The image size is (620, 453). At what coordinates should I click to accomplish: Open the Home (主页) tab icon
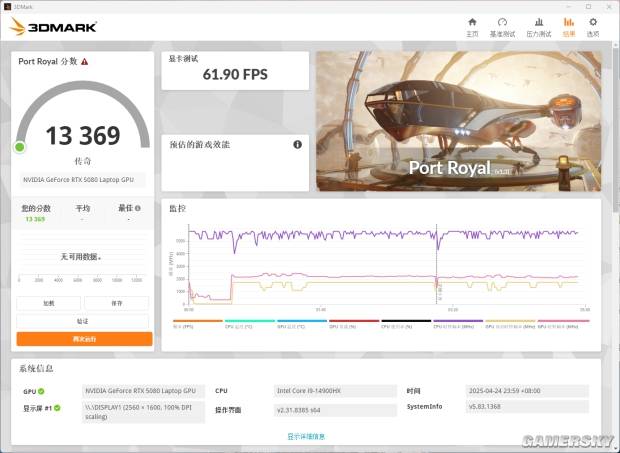tap(472, 22)
